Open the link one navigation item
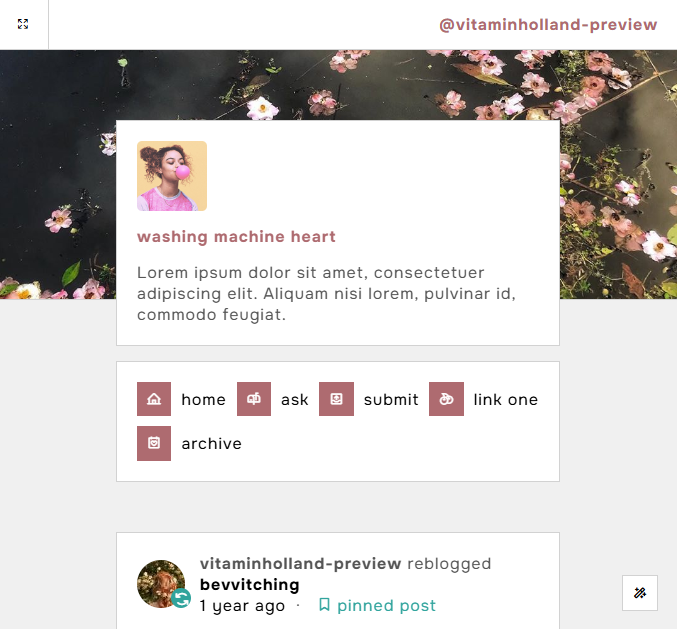This screenshot has width=677, height=629. (x=506, y=400)
